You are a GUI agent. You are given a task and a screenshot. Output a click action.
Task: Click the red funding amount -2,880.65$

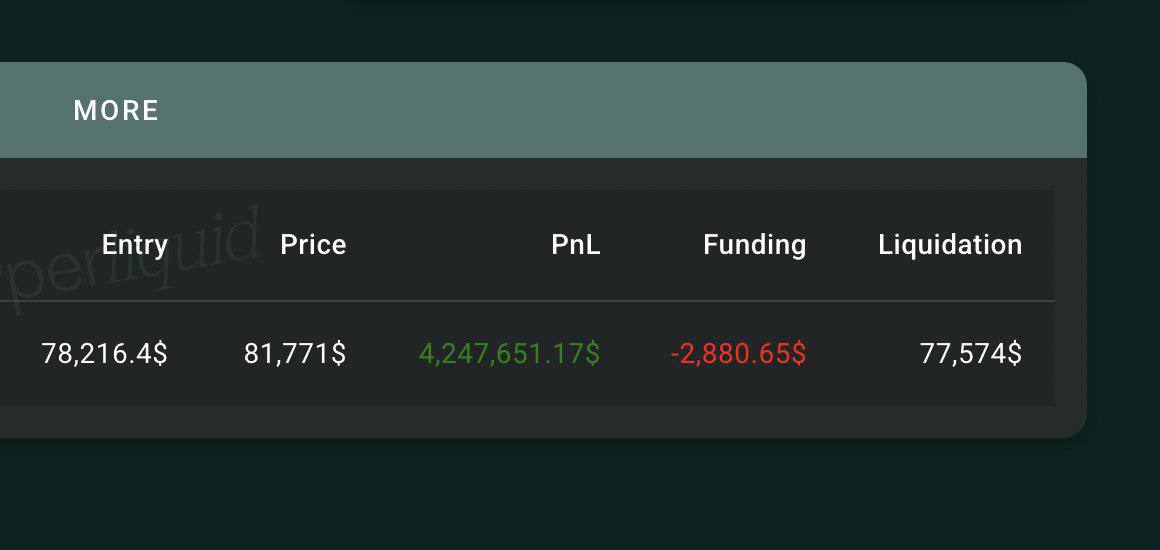click(x=738, y=353)
